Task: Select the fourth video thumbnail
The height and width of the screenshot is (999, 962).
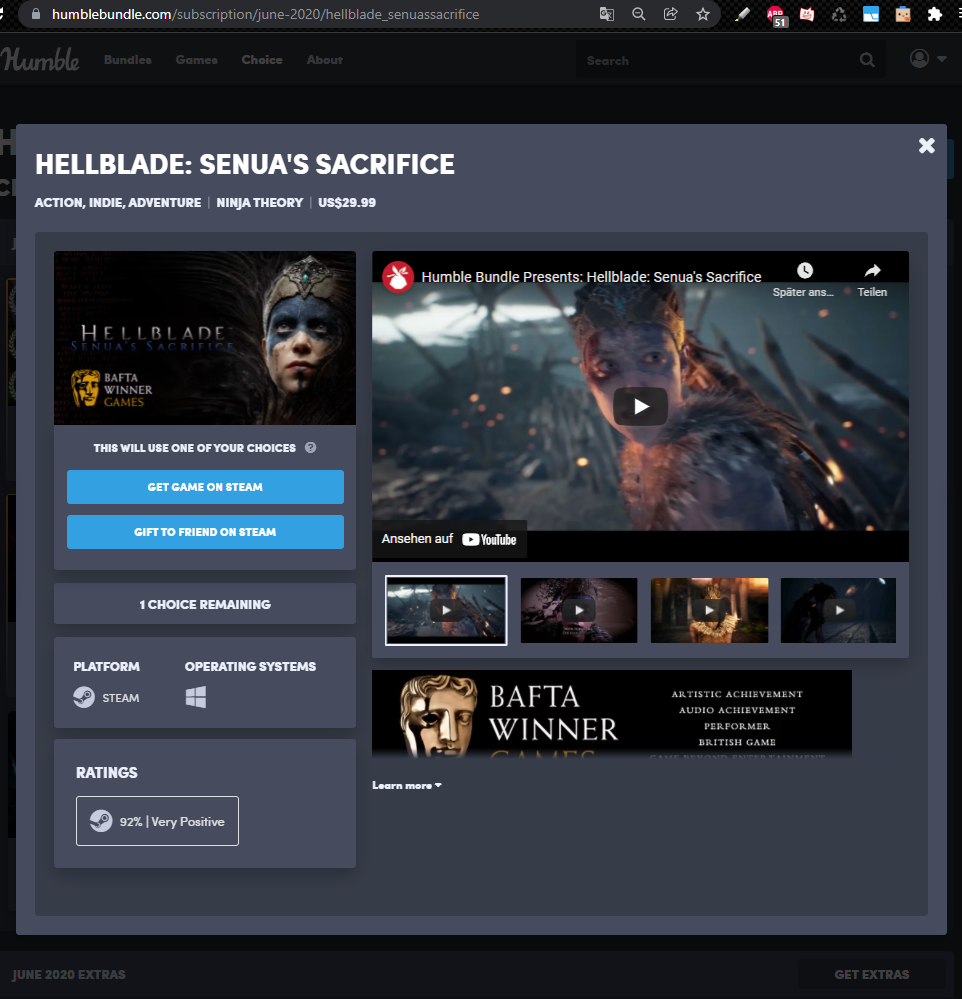Action: click(838, 610)
